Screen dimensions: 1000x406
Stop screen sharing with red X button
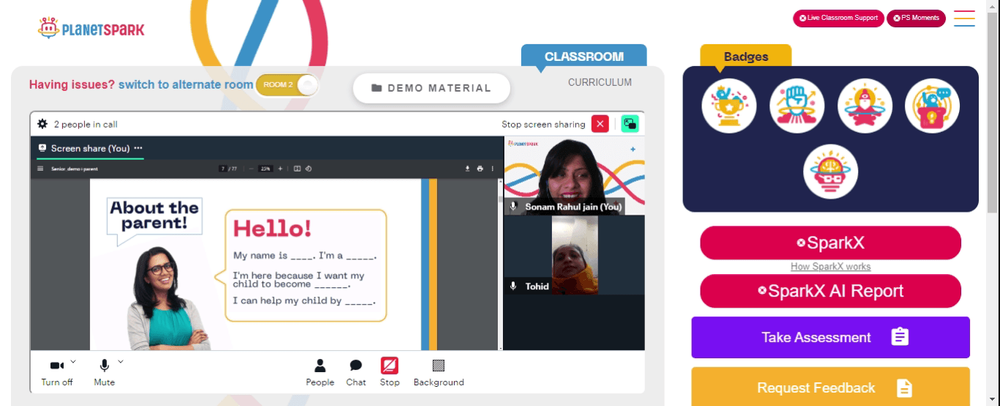click(x=600, y=124)
